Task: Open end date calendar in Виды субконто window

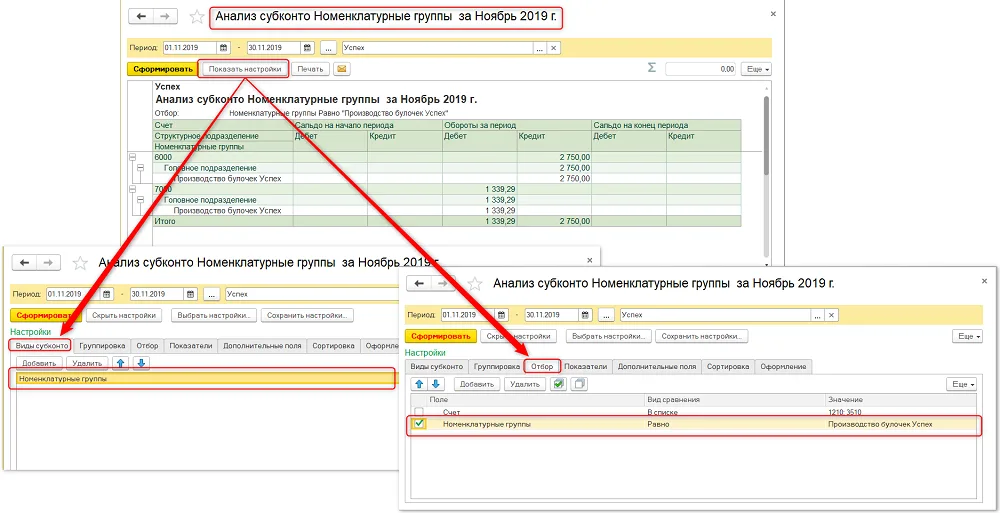Action: tap(191, 294)
